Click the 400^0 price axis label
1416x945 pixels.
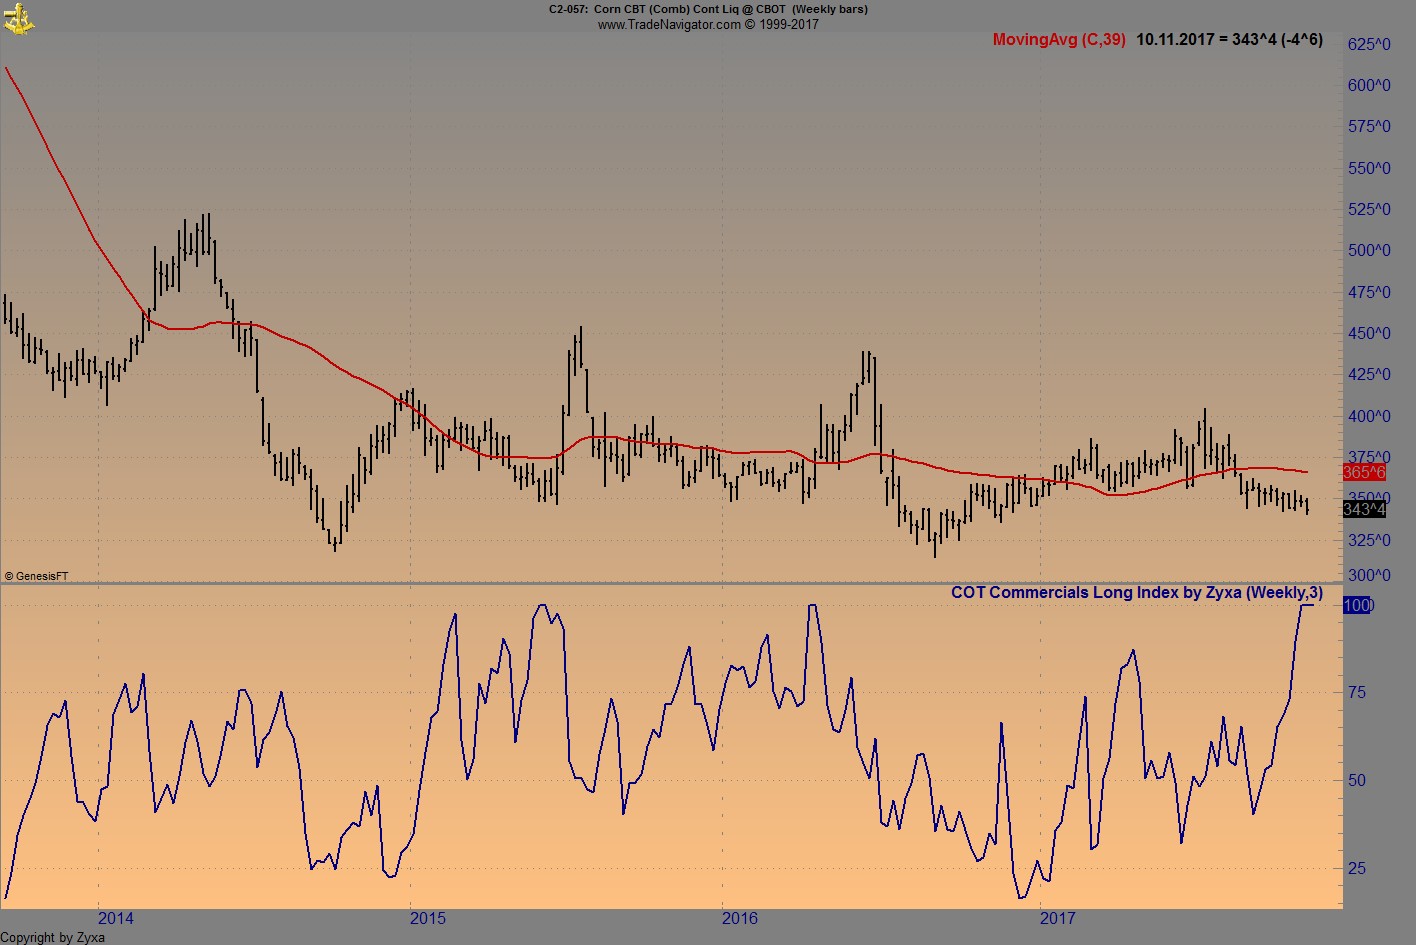1369,416
